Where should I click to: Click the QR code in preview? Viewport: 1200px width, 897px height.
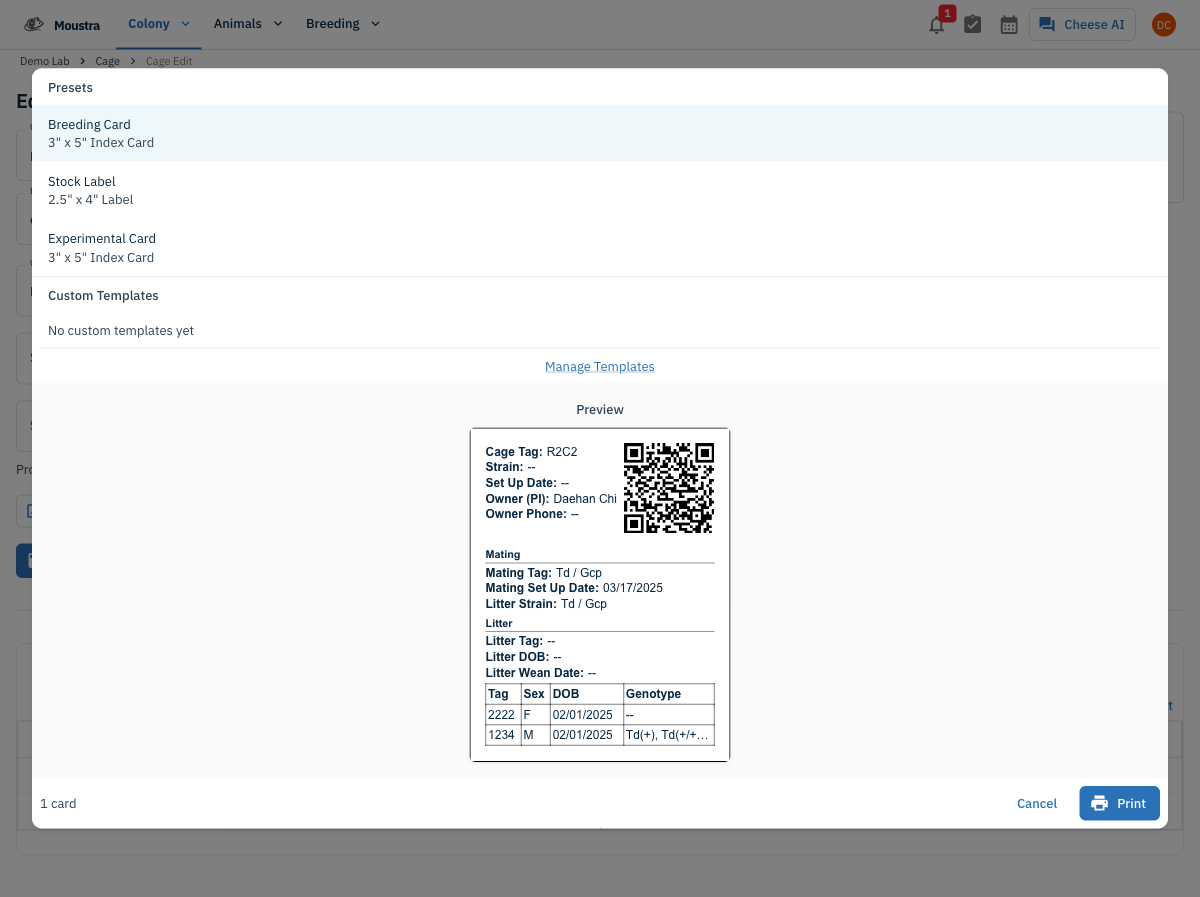coord(669,488)
